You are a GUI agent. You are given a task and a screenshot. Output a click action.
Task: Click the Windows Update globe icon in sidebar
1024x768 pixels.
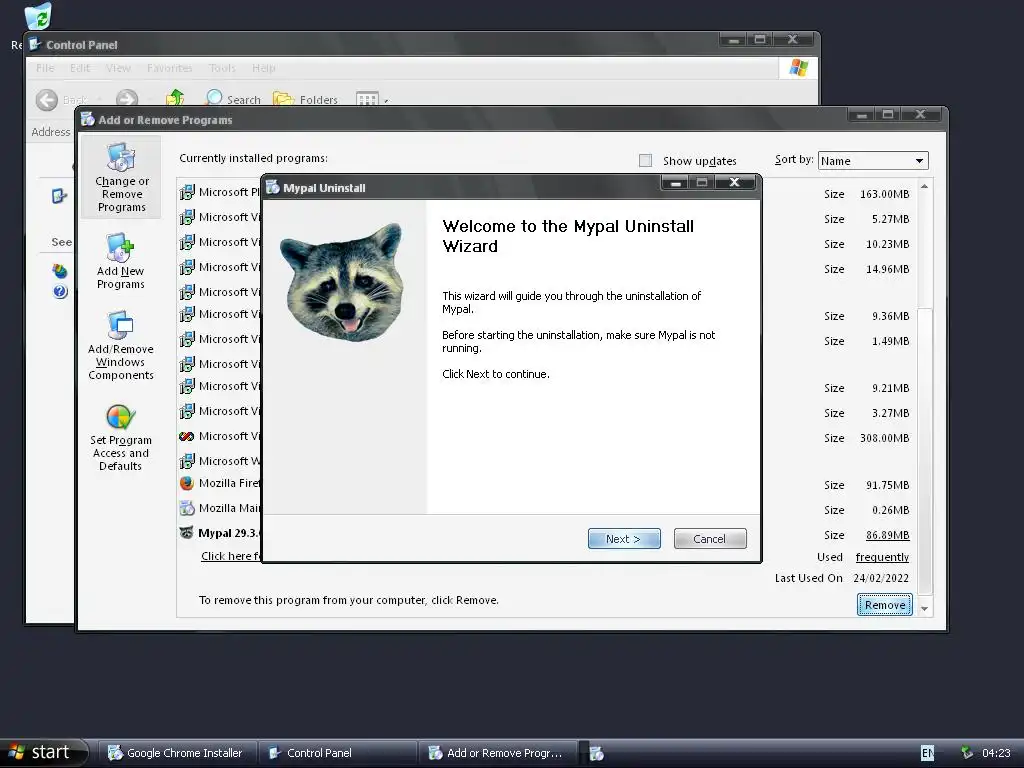tap(59, 270)
